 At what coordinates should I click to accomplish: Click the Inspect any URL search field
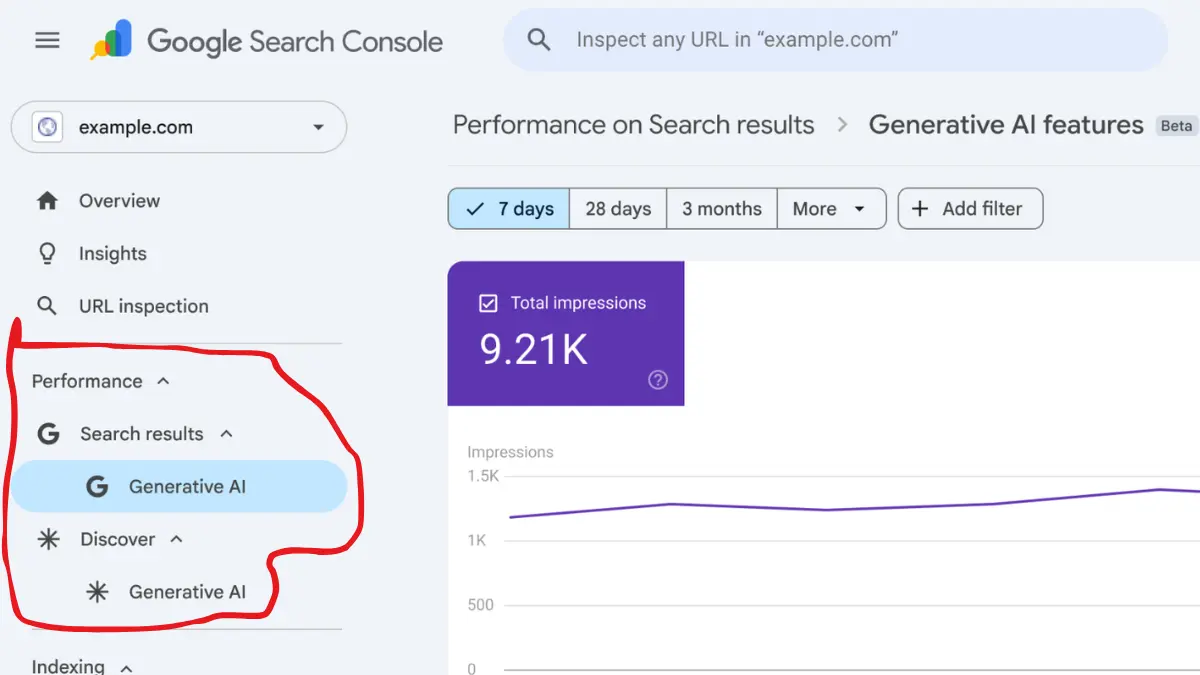pyautogui.click(x=835, y=40)
